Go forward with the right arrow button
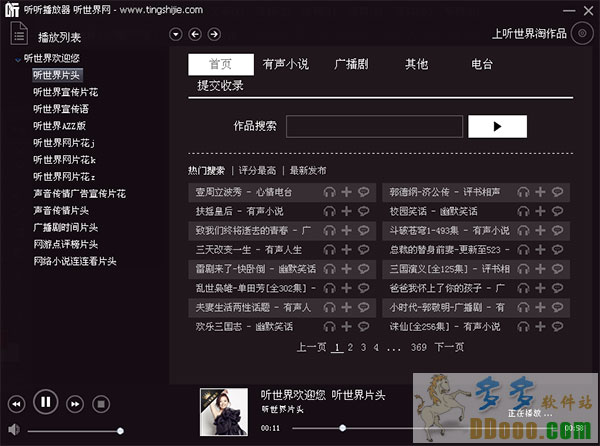The width and height of the screenshot is (600, 446). (x=214, y=34)
